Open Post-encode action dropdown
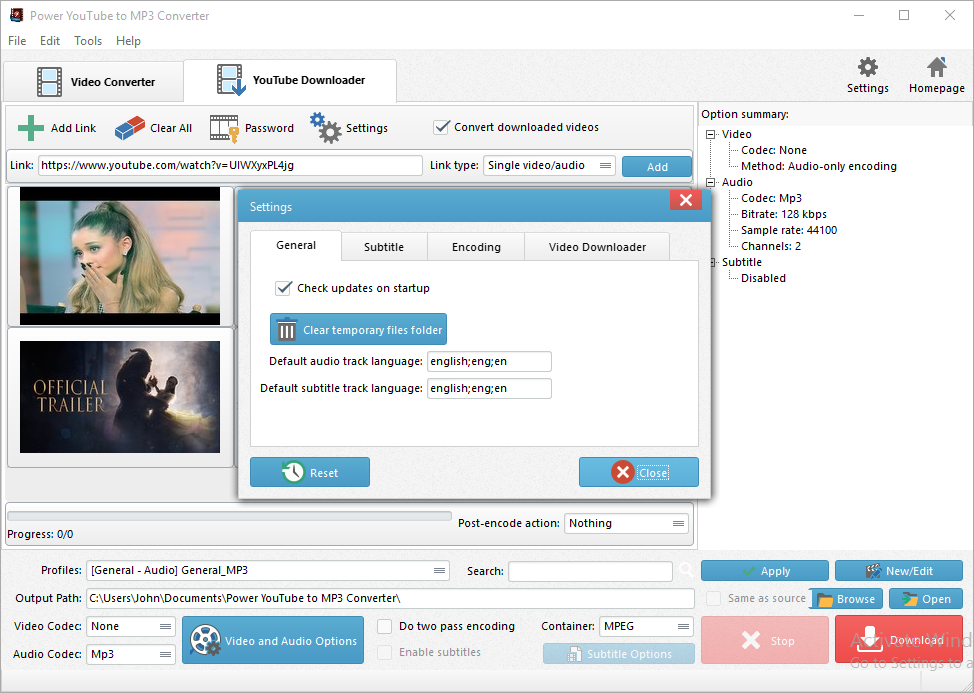 click(x=626, y=523)
